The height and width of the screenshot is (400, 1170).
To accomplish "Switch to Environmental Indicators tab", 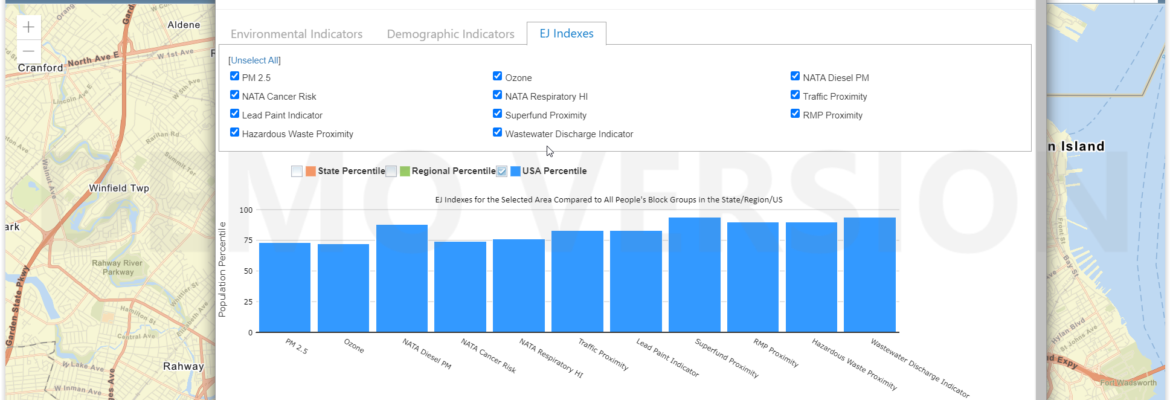I will click(296, 34).
